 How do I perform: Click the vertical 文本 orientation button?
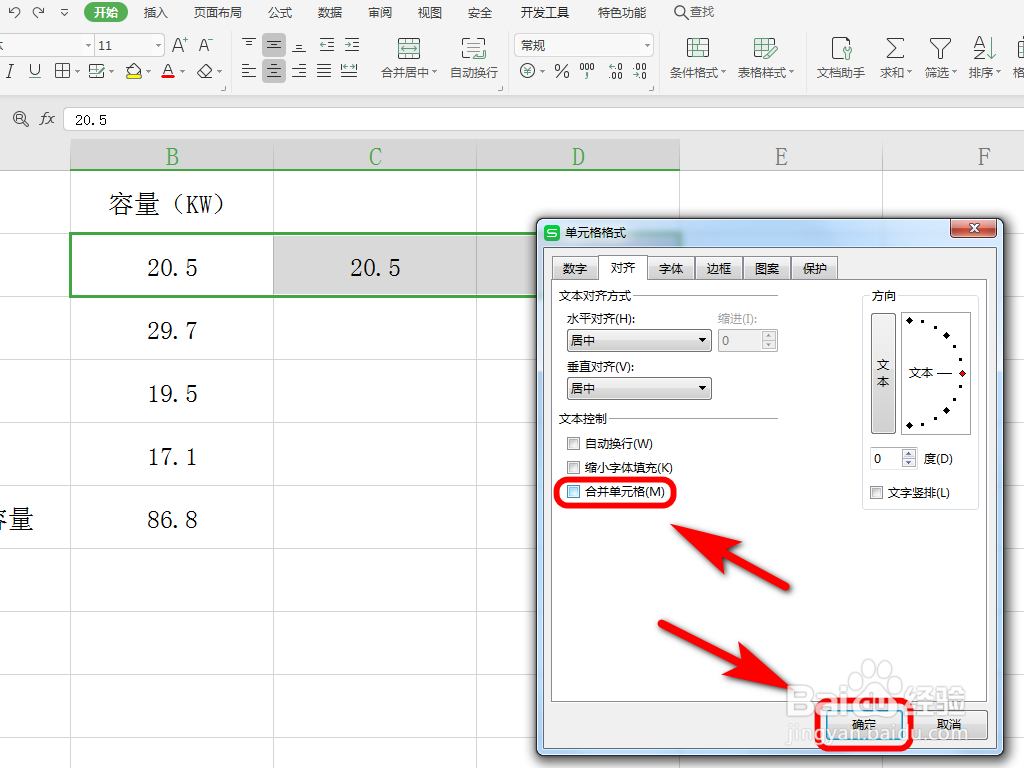click(883, 373)
